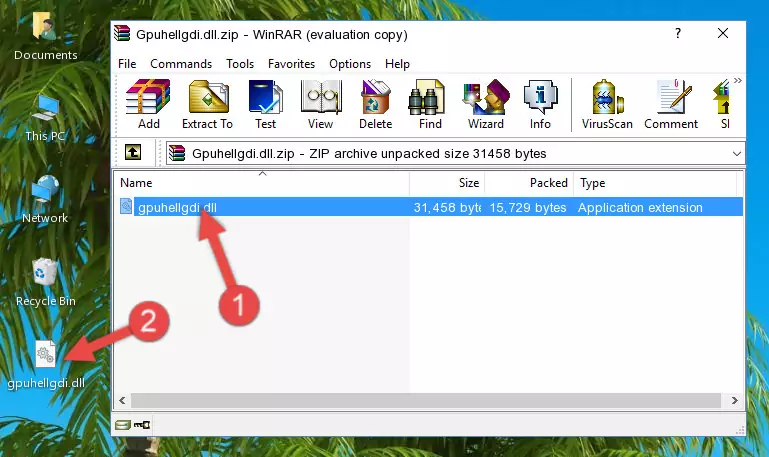Screen dimensions: 769x457
Task: Click the 15,729 bytes packed cell
Action: coord(528,207)
